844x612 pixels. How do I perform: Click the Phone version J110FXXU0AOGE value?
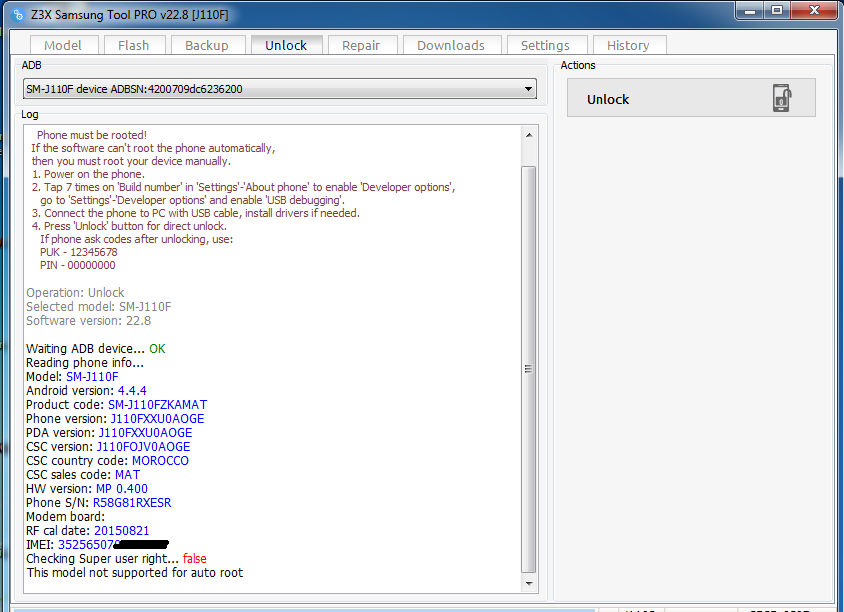[157, 419]
